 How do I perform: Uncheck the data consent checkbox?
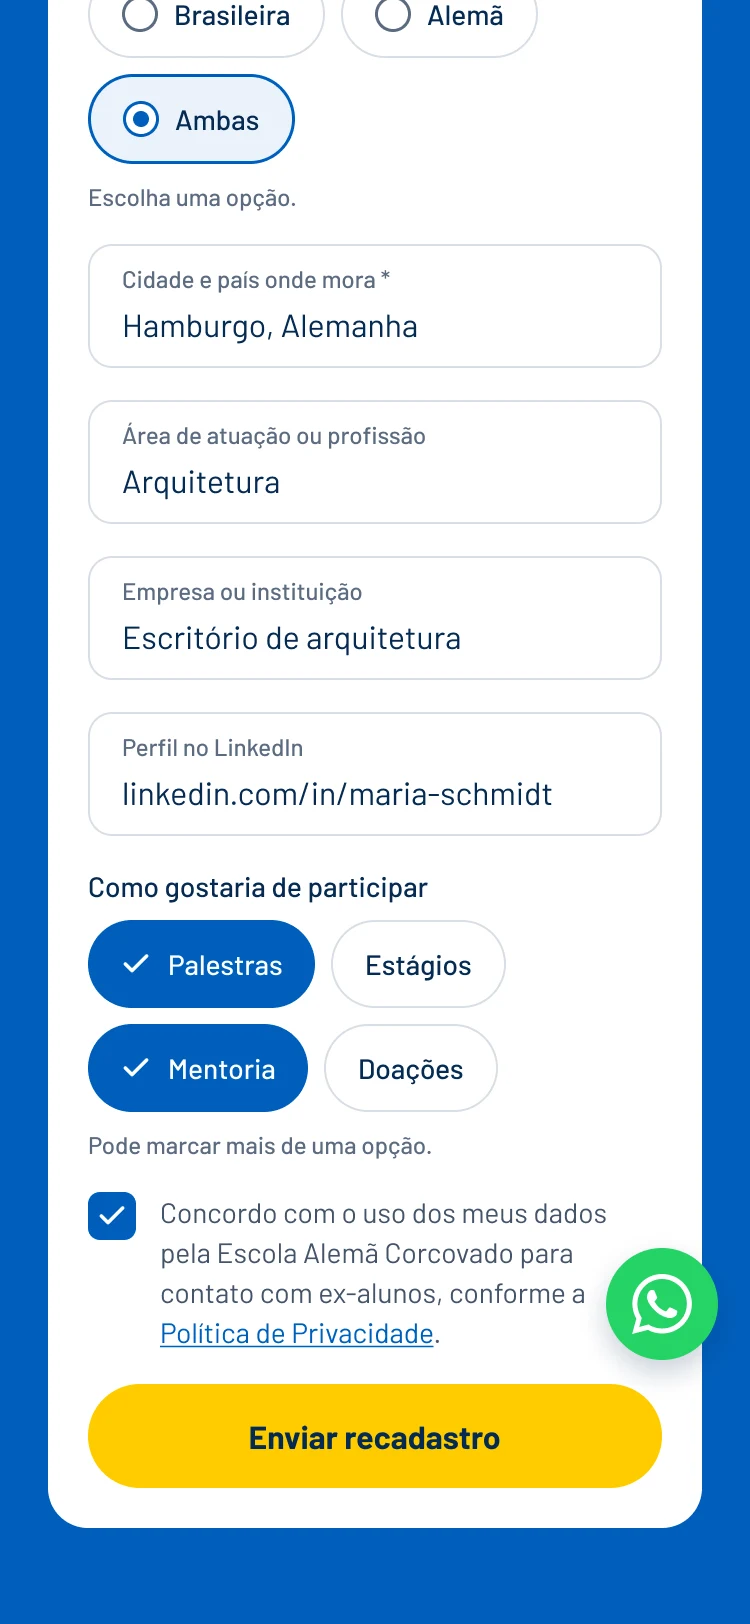click(112, 1216)
